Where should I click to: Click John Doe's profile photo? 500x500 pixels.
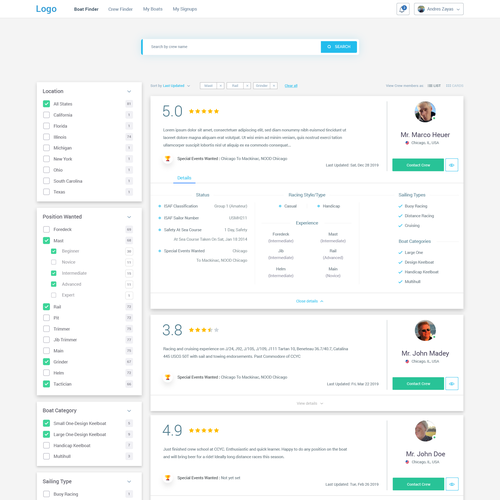[425, 431]
